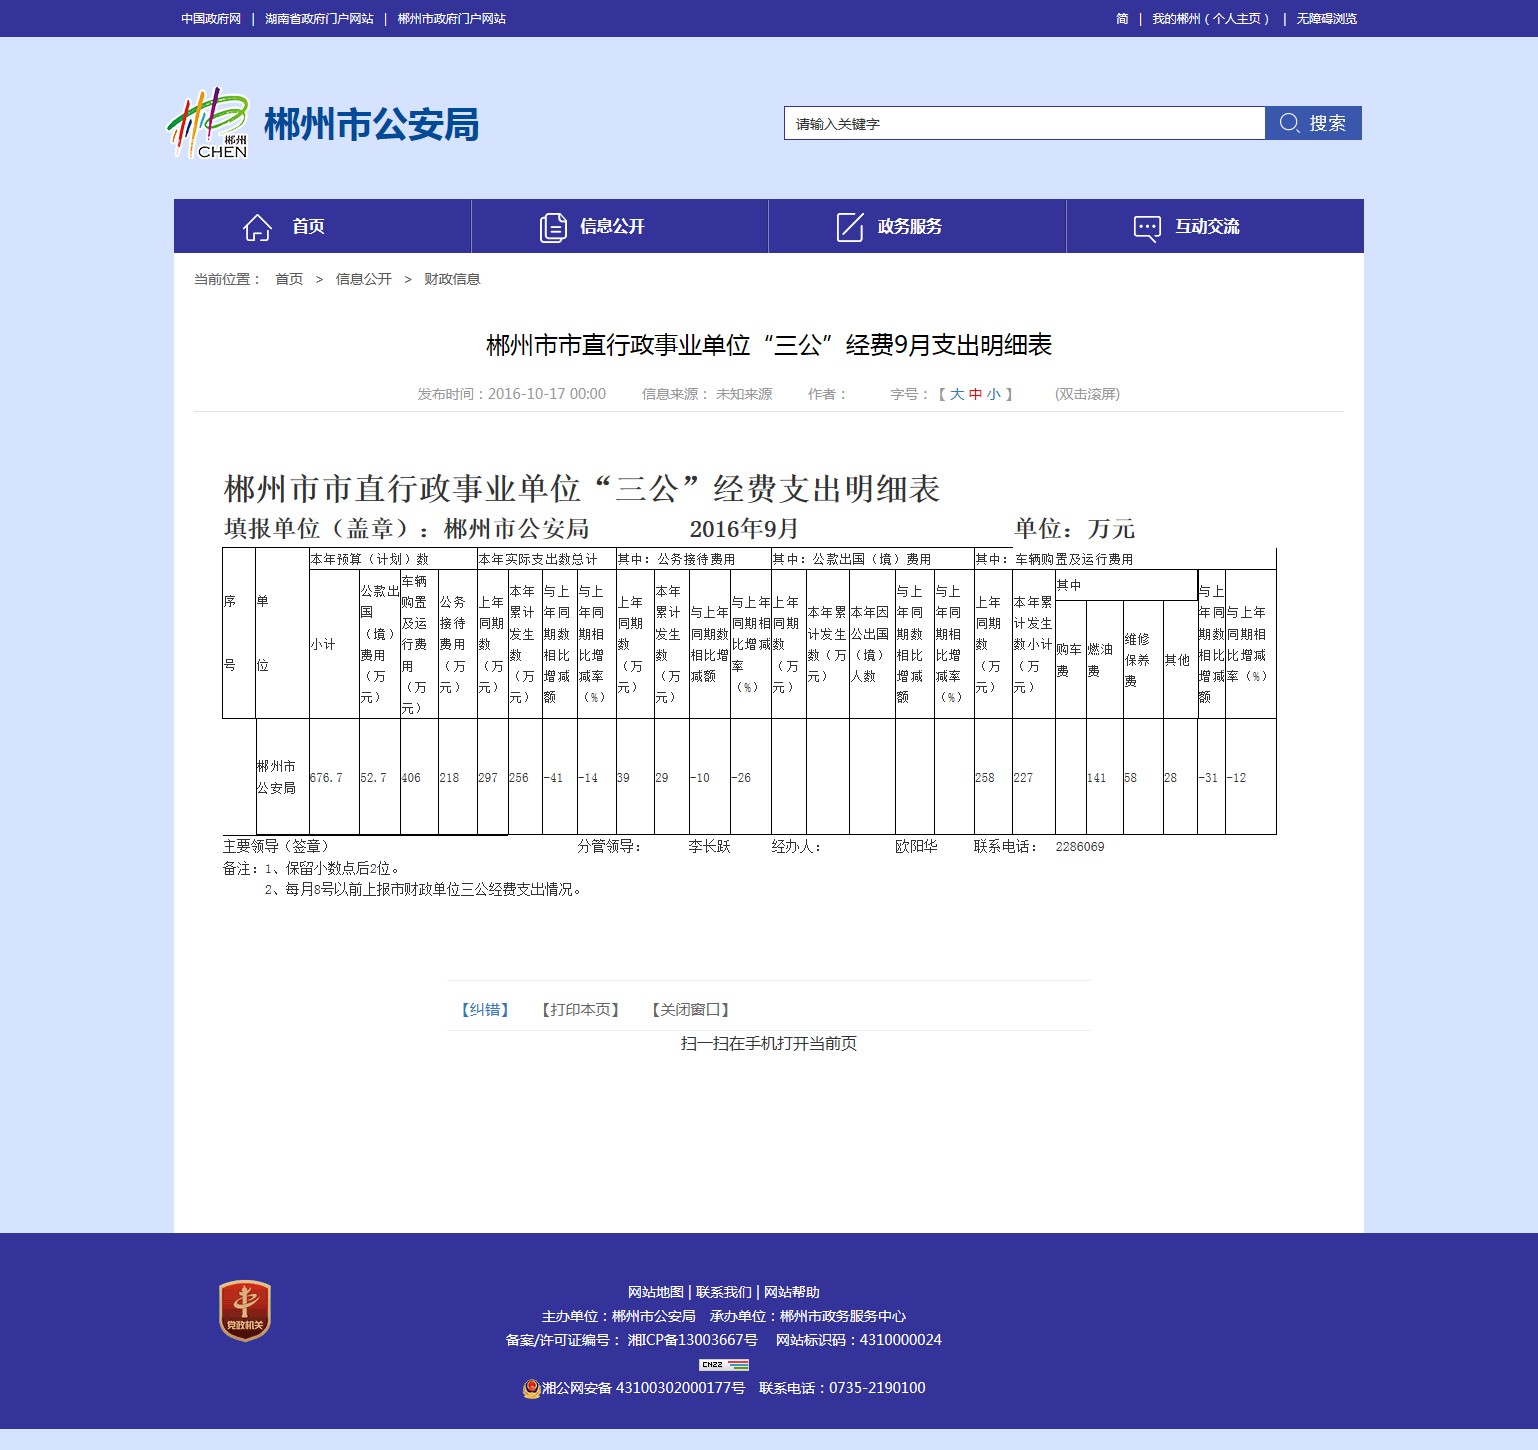Screen dimensions: 1538x1450
Task: Click the 信息来源： 未知来源 text
Action: pyautogui.click(x=707, y=394)
